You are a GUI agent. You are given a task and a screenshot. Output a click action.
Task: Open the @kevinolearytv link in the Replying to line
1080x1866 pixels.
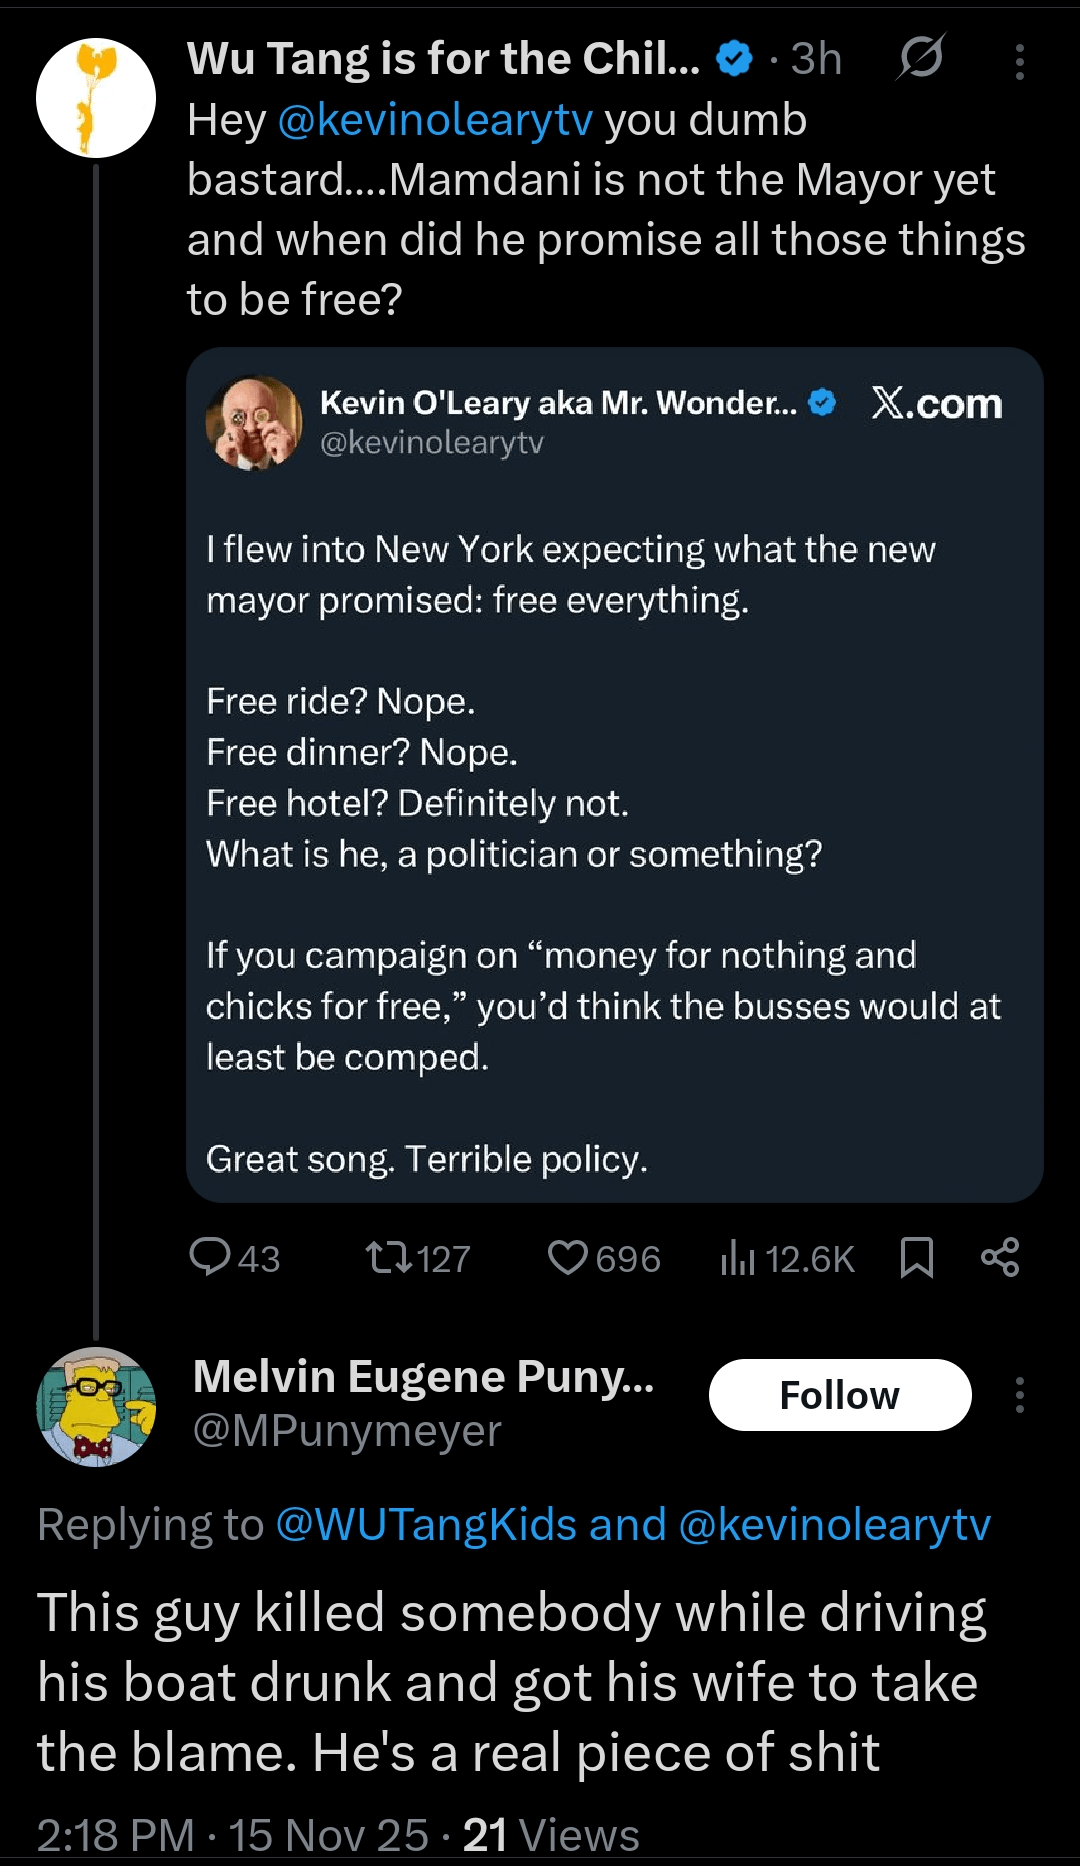(x=834, y=1525)
